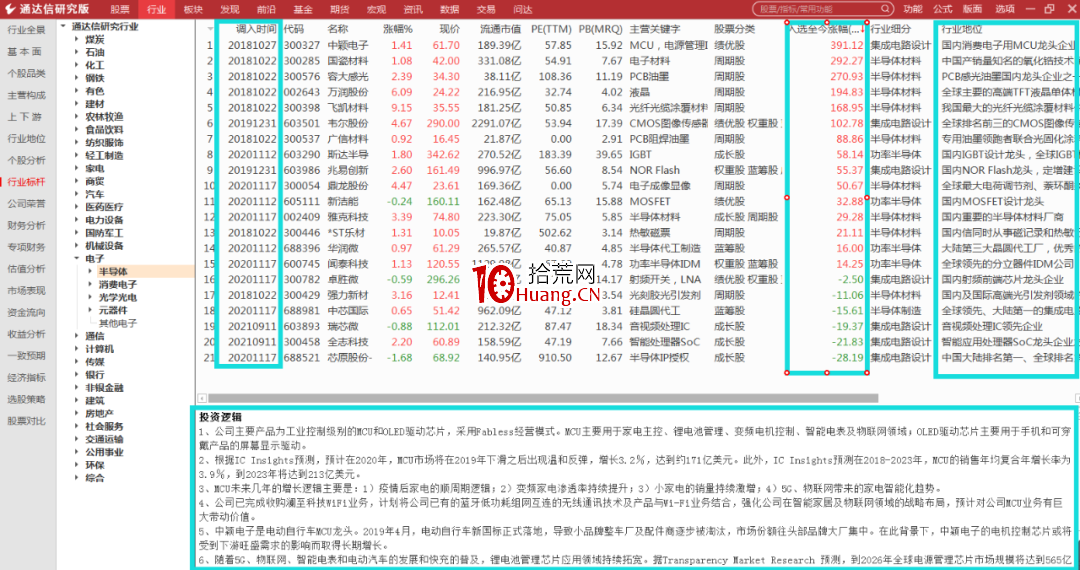The image size is (1080, 570).
Task: Open the 功能 menu
Action: click(913, 9)
